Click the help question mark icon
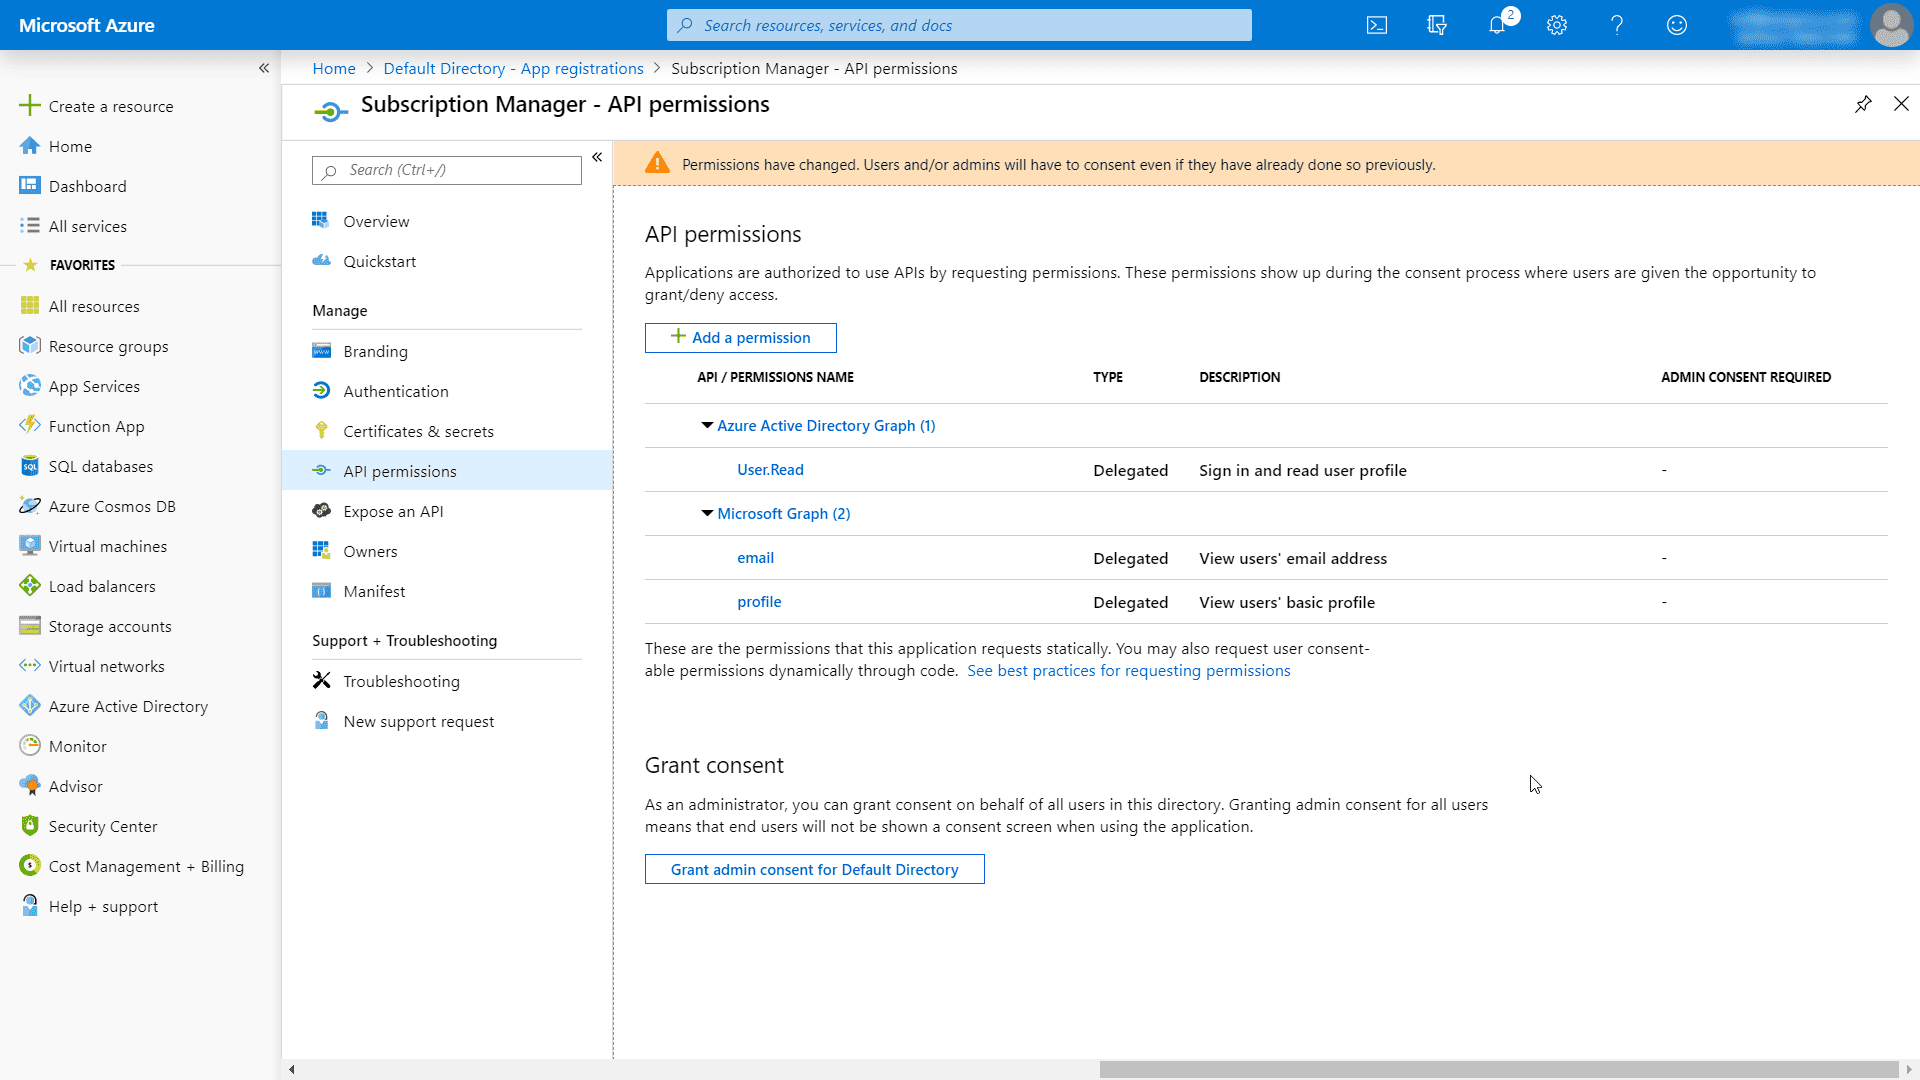1920x1080 pixels. click(x=1617, y=25)
